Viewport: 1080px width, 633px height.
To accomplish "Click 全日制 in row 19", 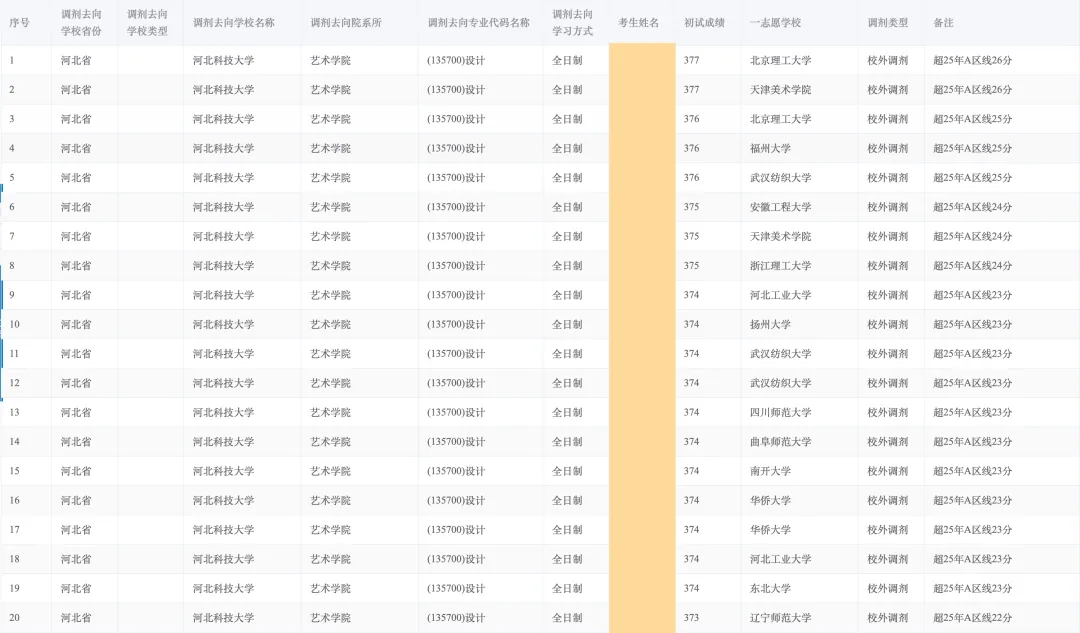I will [x=567, y=588].
